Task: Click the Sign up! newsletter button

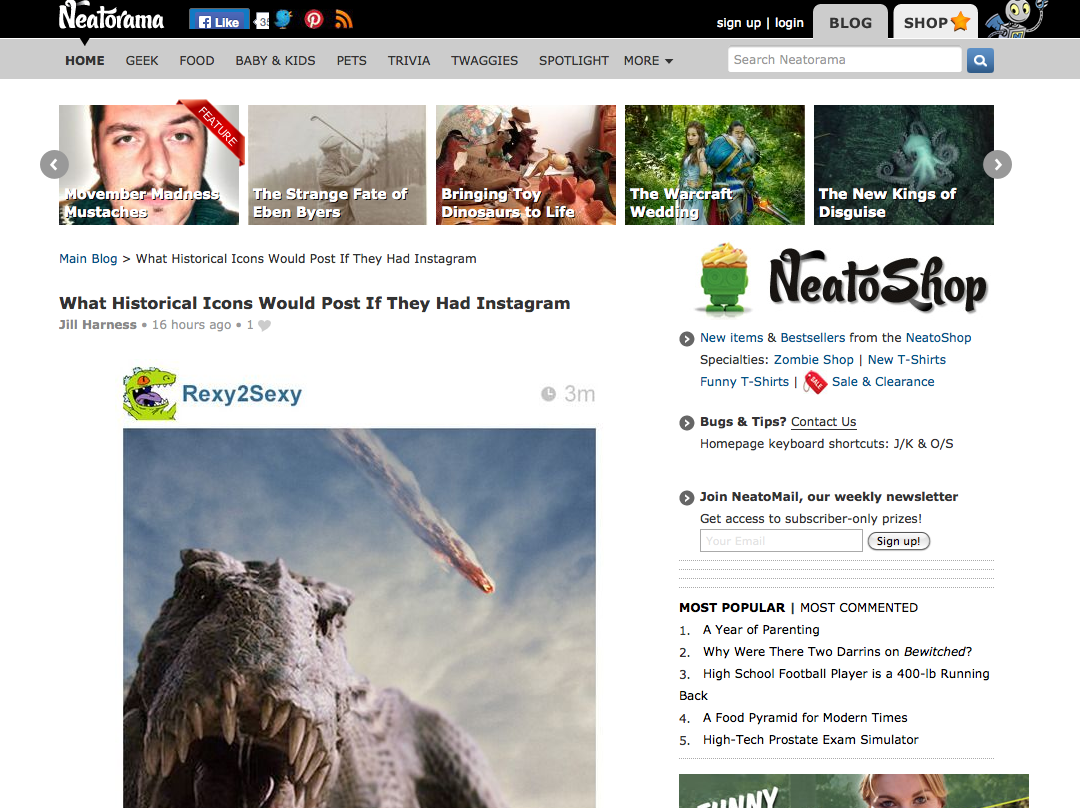Action: 898,541
